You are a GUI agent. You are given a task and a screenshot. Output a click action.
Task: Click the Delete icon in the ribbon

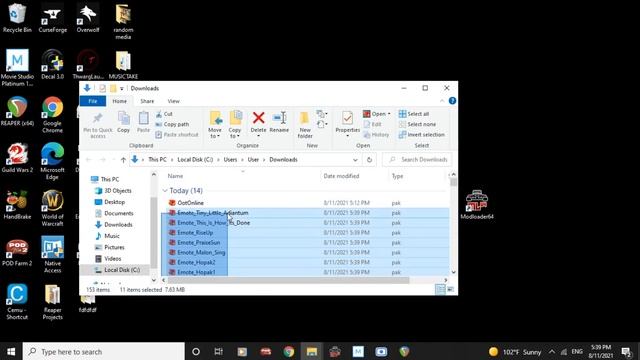pos(258,118)
